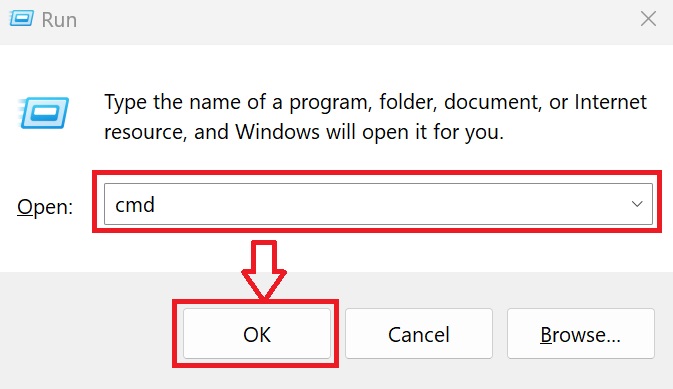Click the red arrow pointing at OK
The image size is (673, 389).
coord(264,270)
